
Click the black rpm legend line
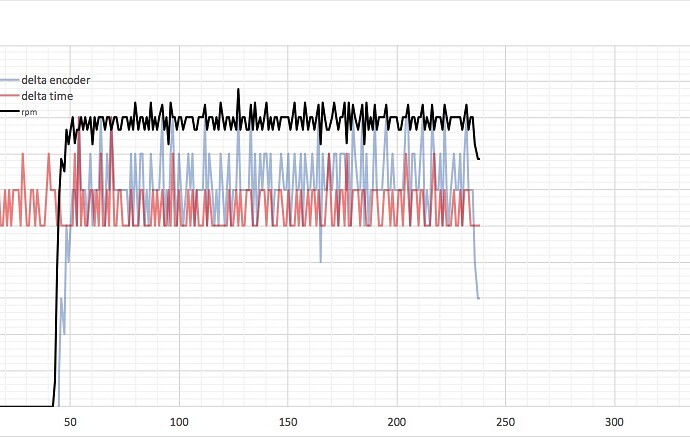[x=10, y=112]
